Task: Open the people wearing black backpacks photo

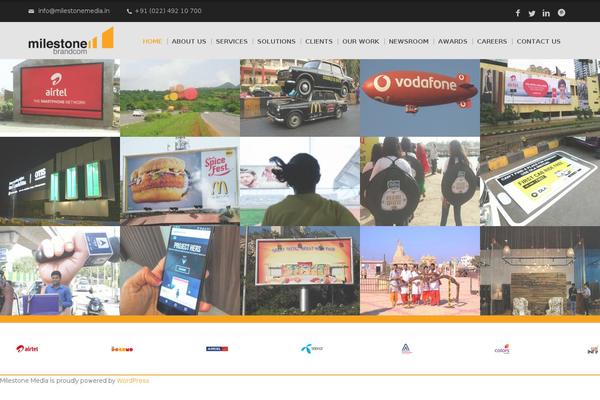Action: [x=420, y=181]
